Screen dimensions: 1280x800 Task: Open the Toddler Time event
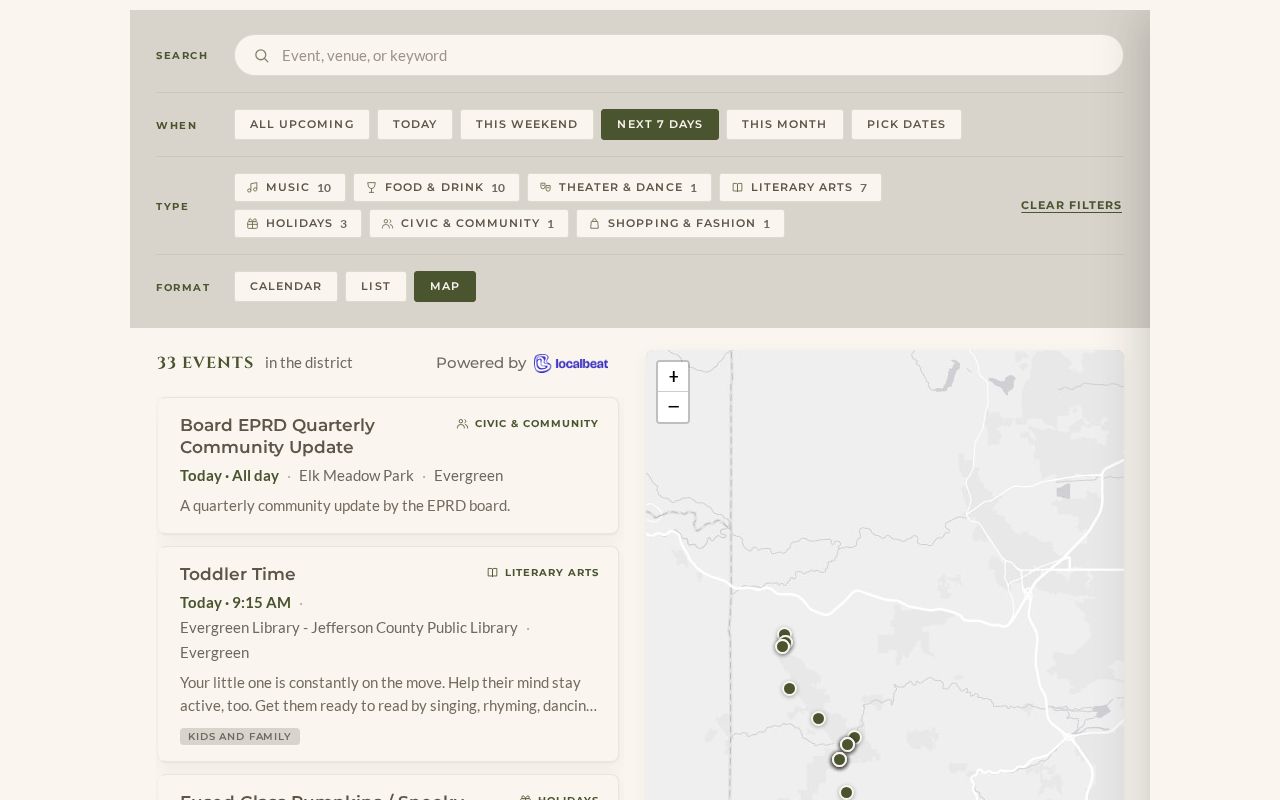click(x=238, y=574)
